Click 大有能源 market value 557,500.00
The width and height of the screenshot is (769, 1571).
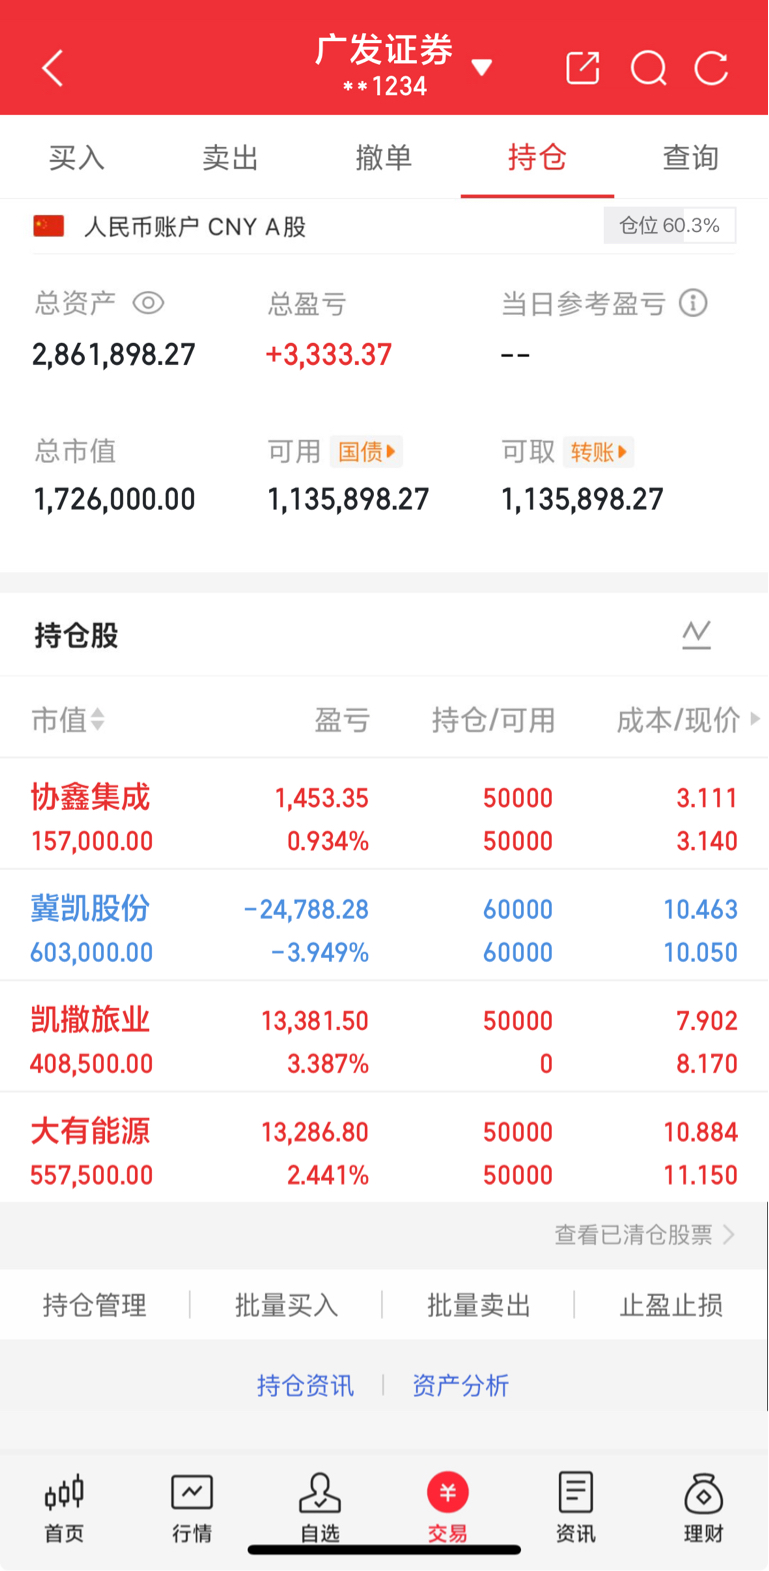[x=92, y=1175]
